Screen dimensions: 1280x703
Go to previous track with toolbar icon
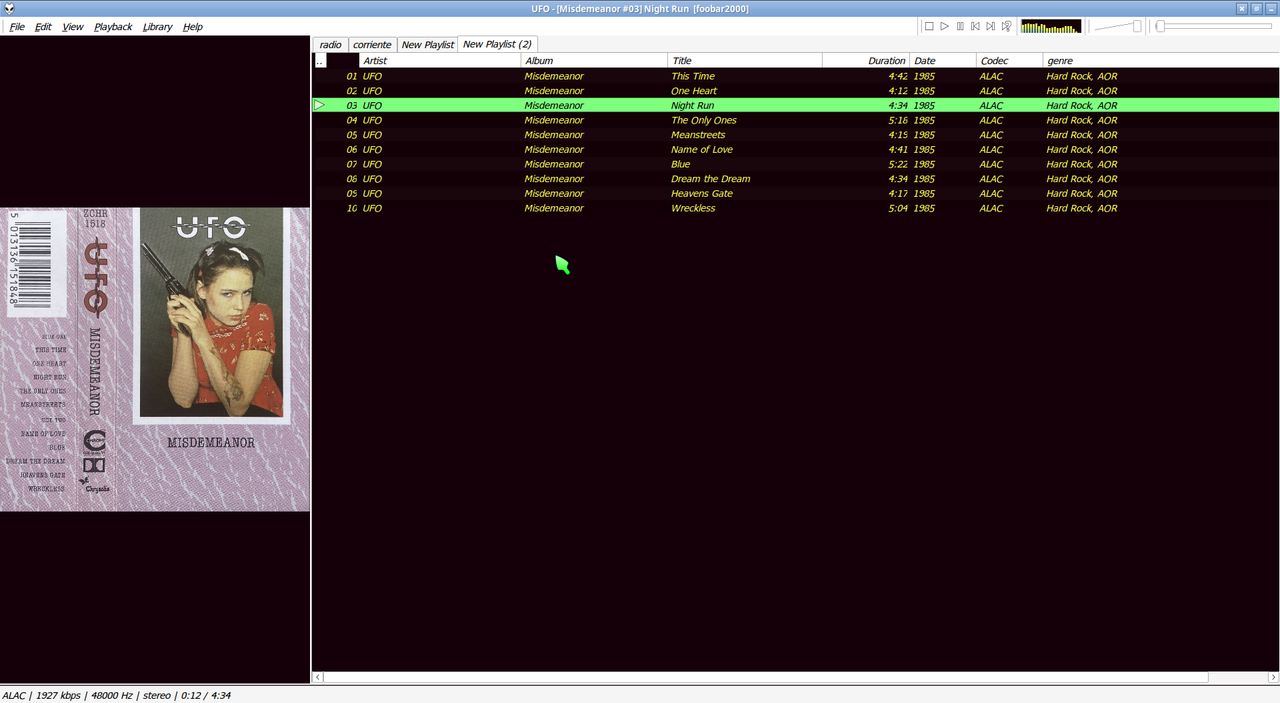pyautogui.click(x=975, y=26)
